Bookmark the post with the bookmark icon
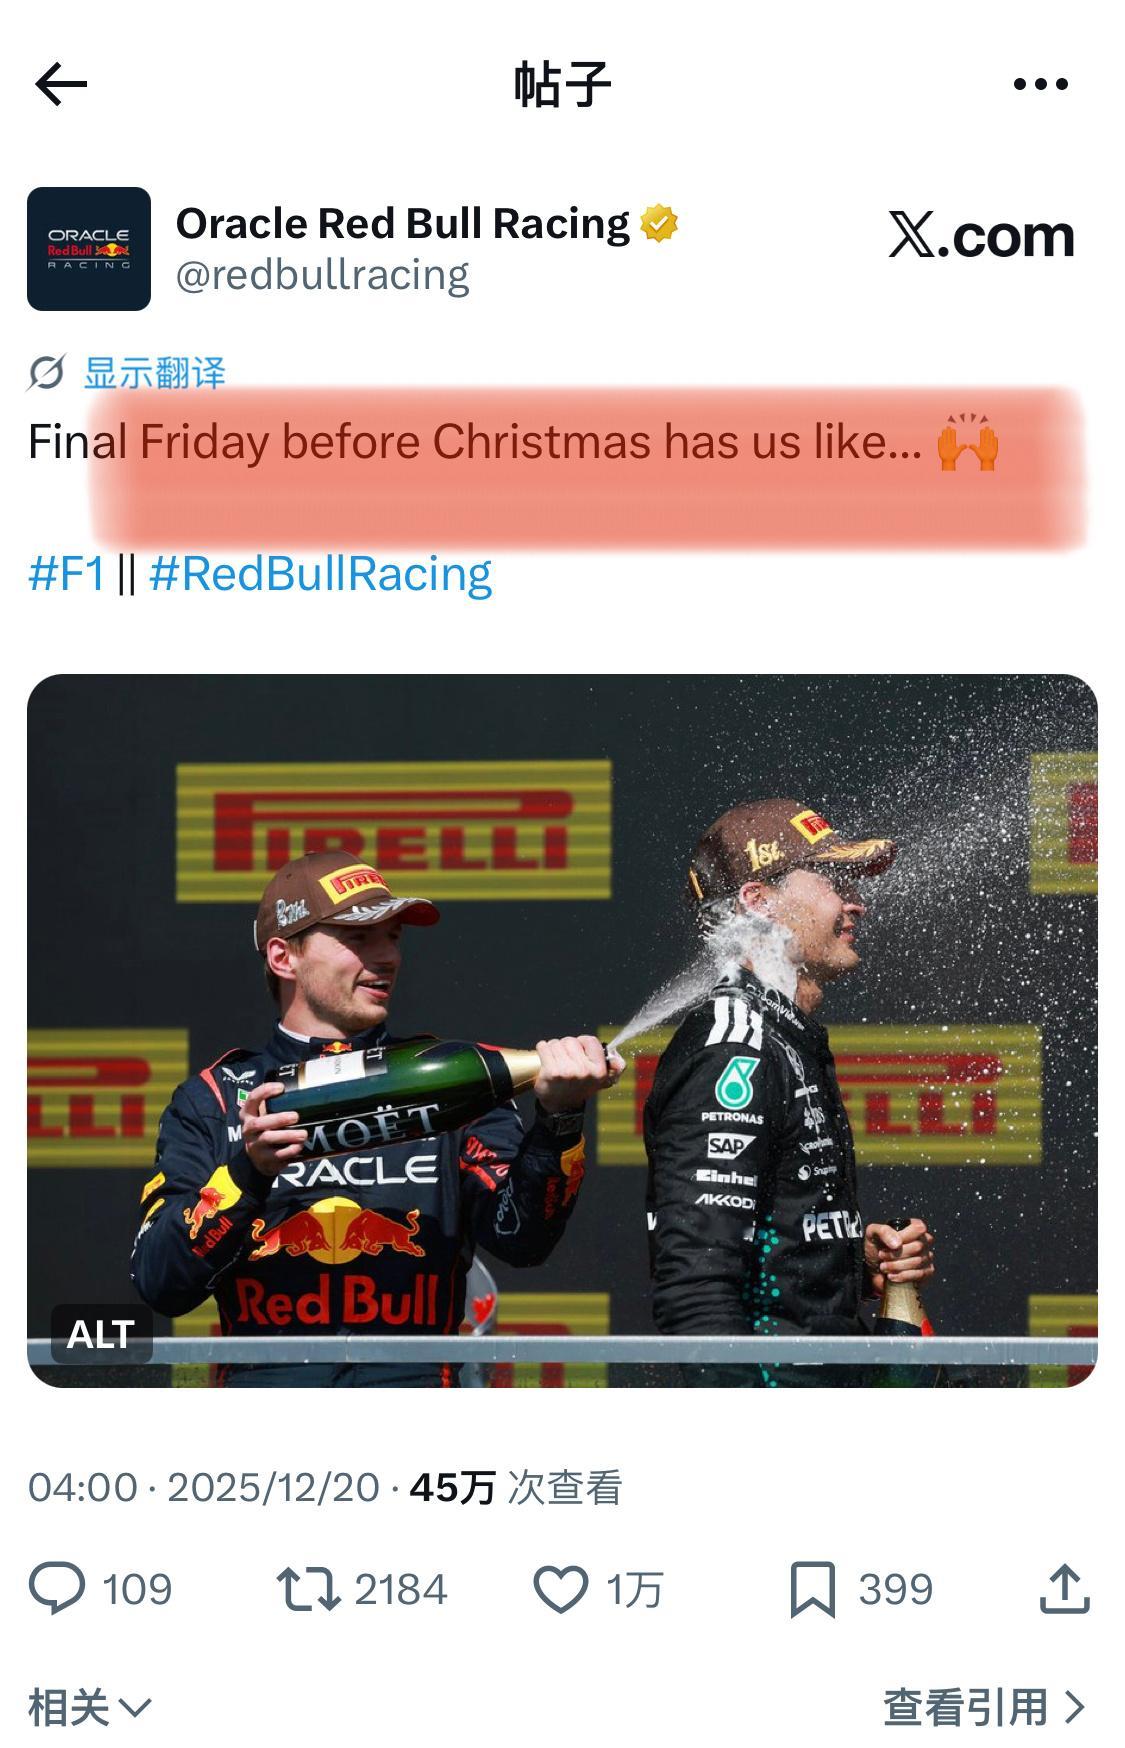Viewport: 1125px width, 1748px height. pyautogui.click(x=812, y=1589)
